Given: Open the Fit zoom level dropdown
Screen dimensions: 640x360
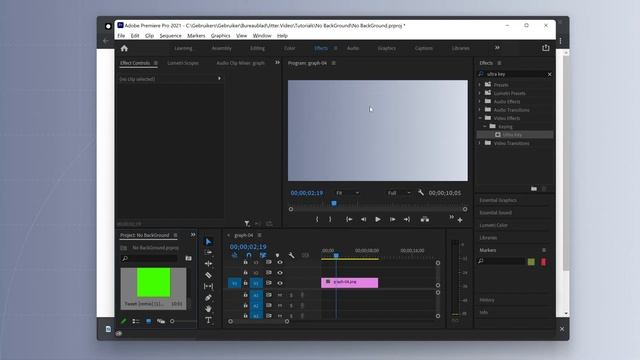Looking at the screenshot, I should click(347, 193).
